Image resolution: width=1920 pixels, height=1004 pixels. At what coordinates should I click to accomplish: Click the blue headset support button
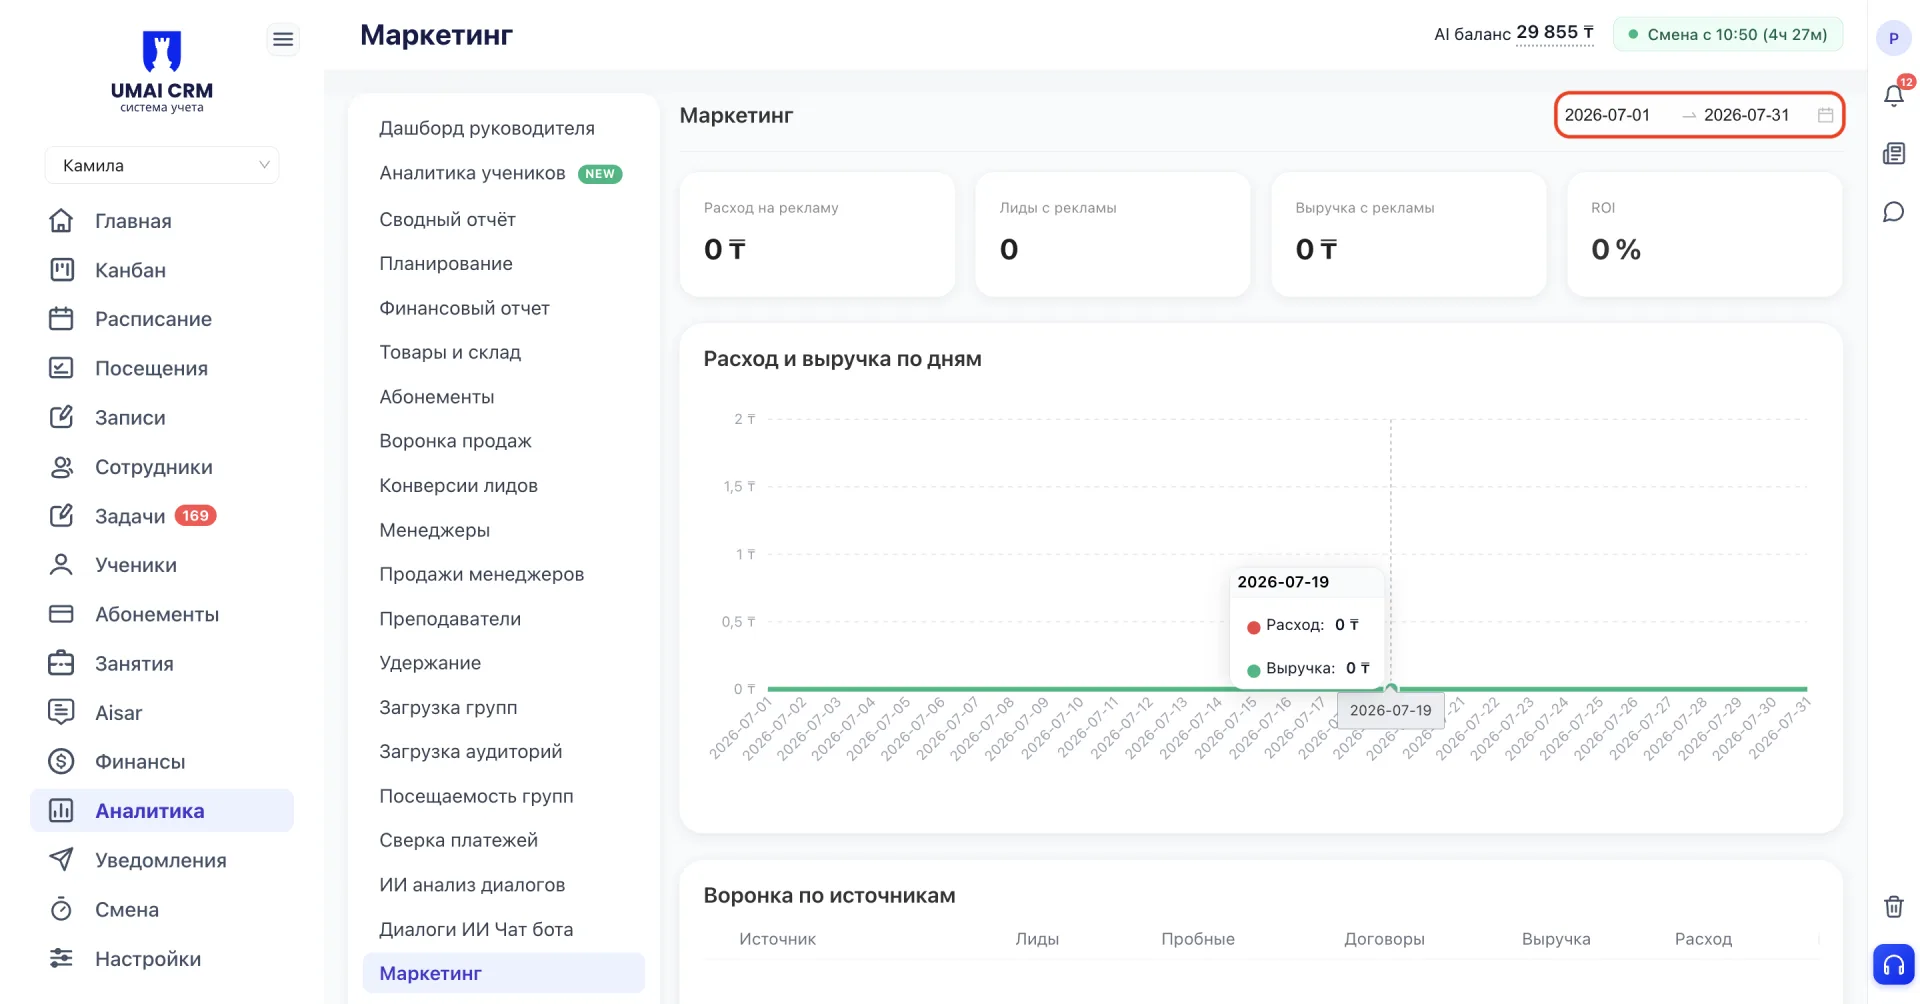tap(1894, 965)
